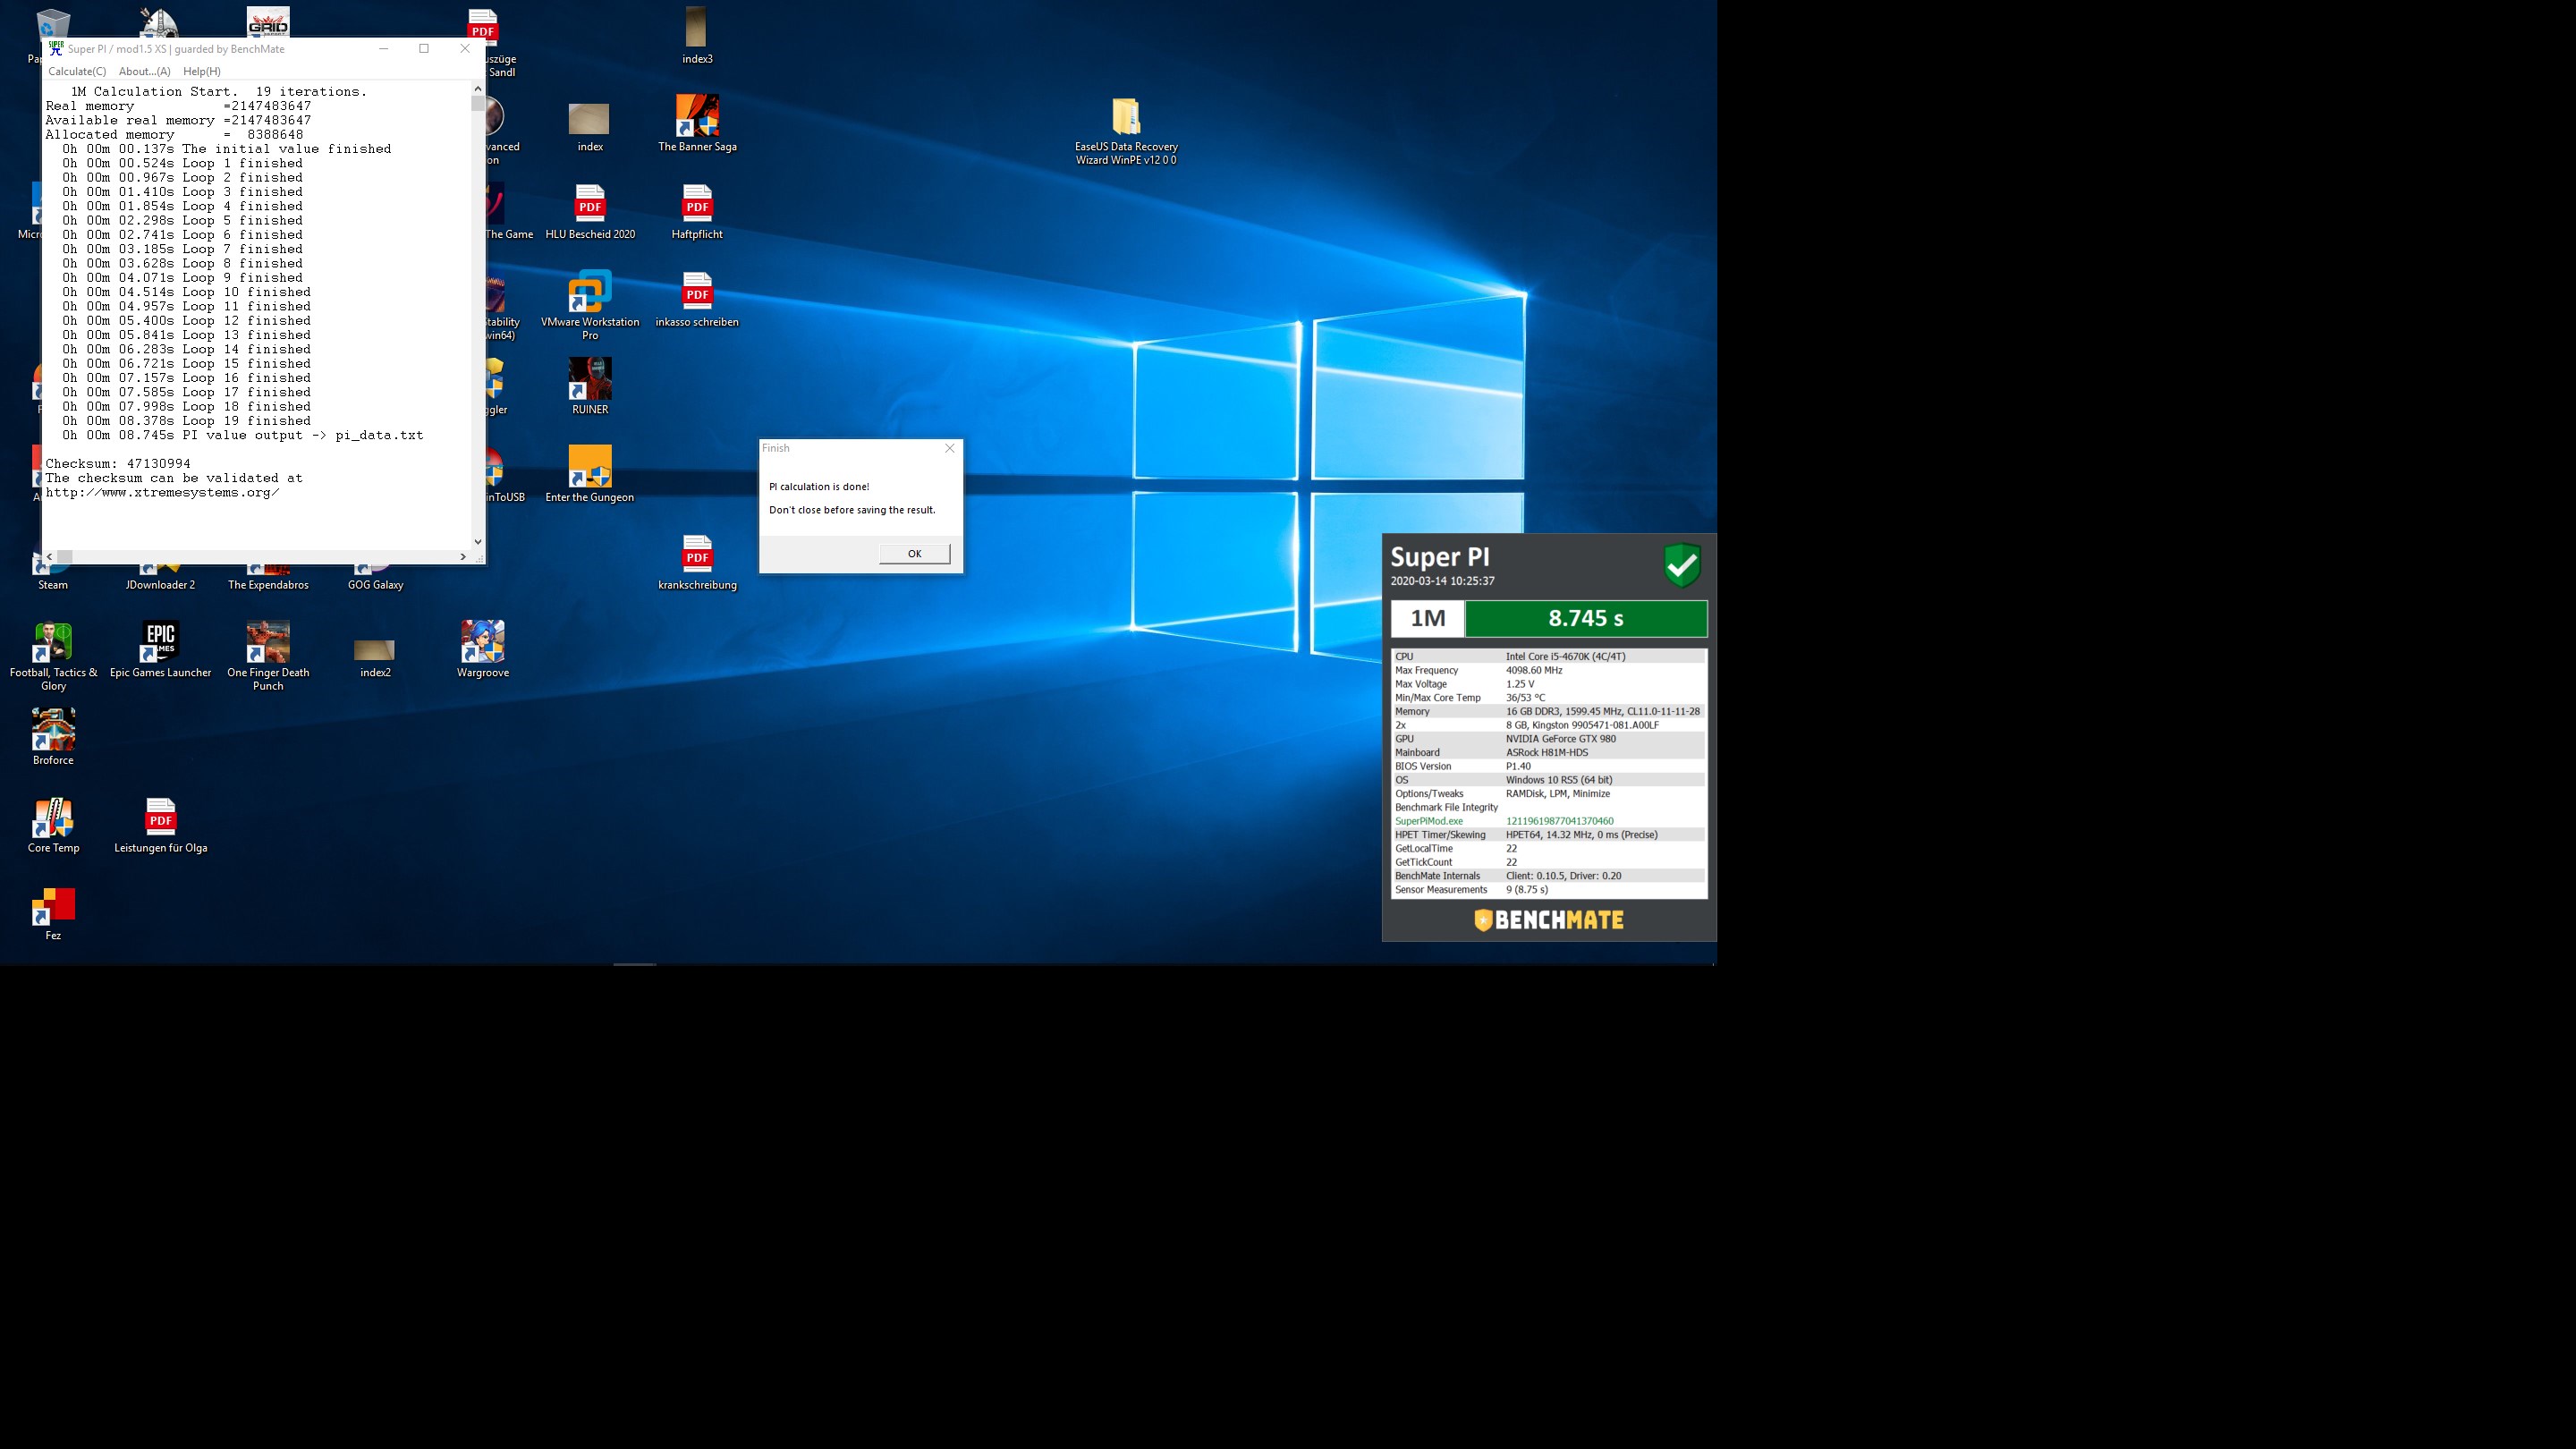
Task: Select the krankschreibung PDF file
Action: tap(697, 562)
